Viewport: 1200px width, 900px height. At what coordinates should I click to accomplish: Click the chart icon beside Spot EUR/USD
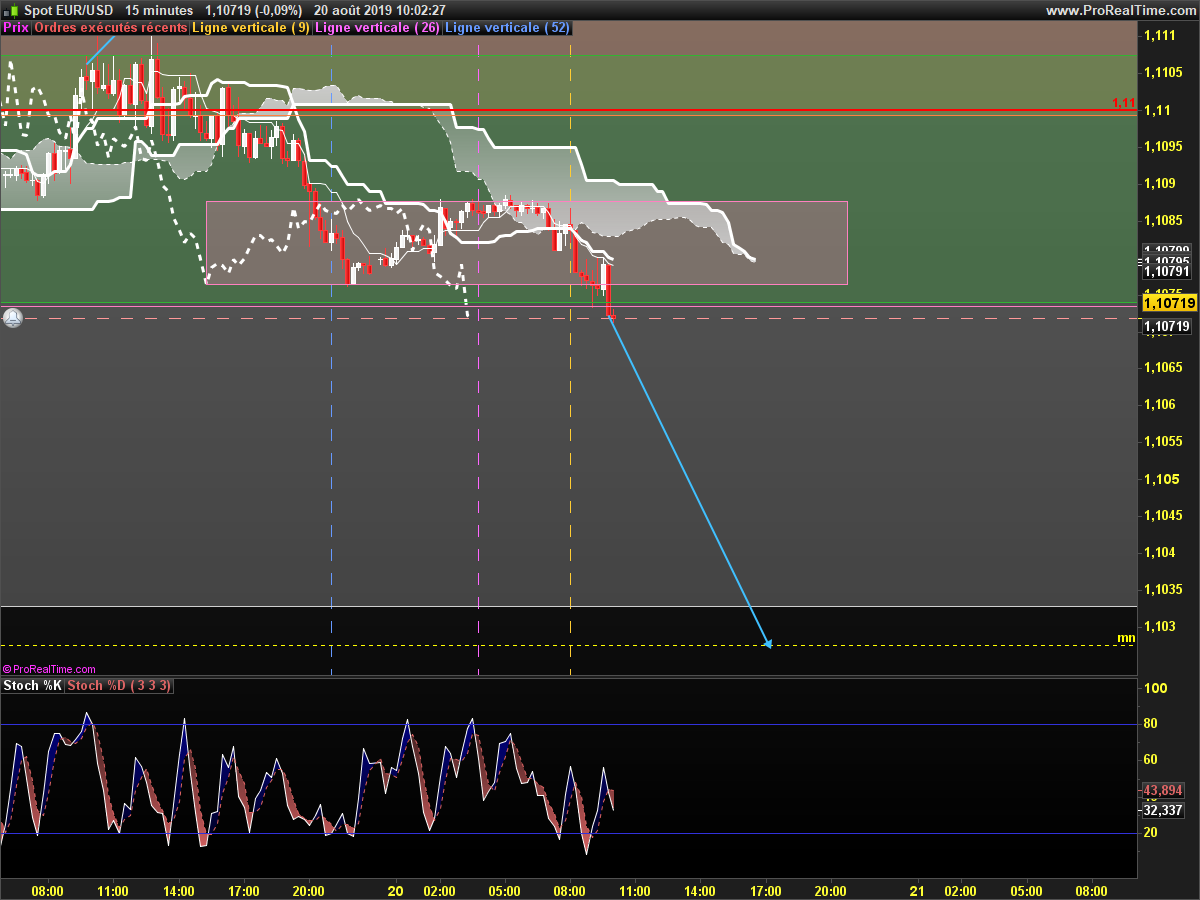(11, 10)
